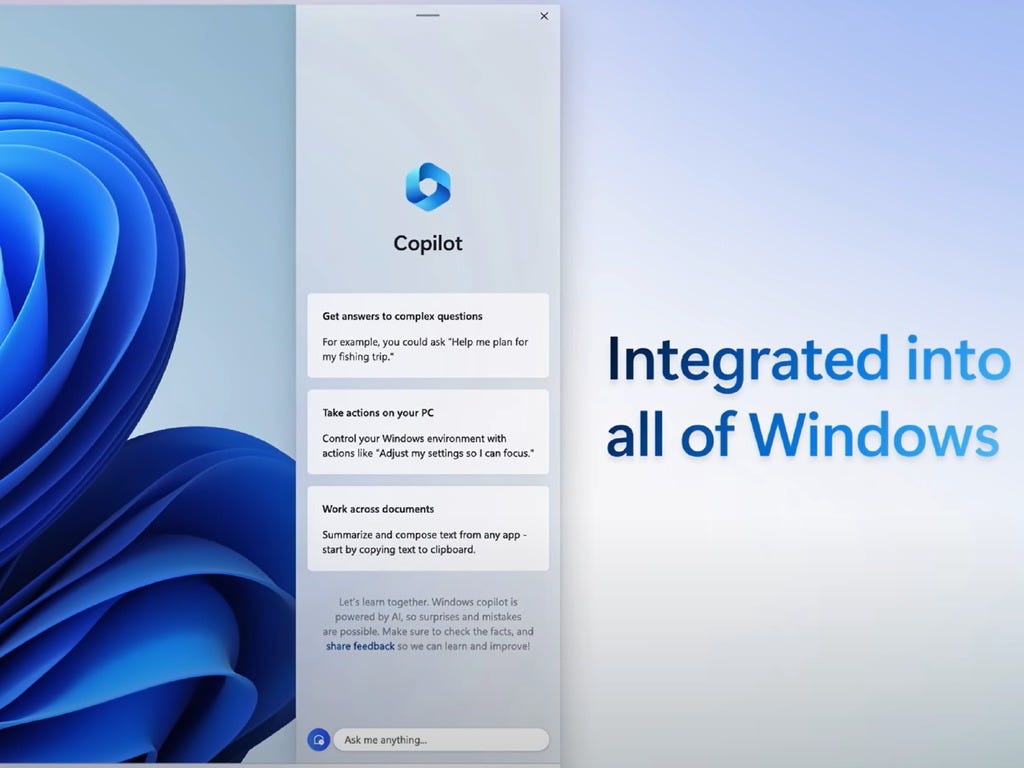1024x768 pixels.
Task: Open the 'share feedback' link
Action: tap(363, 646)
